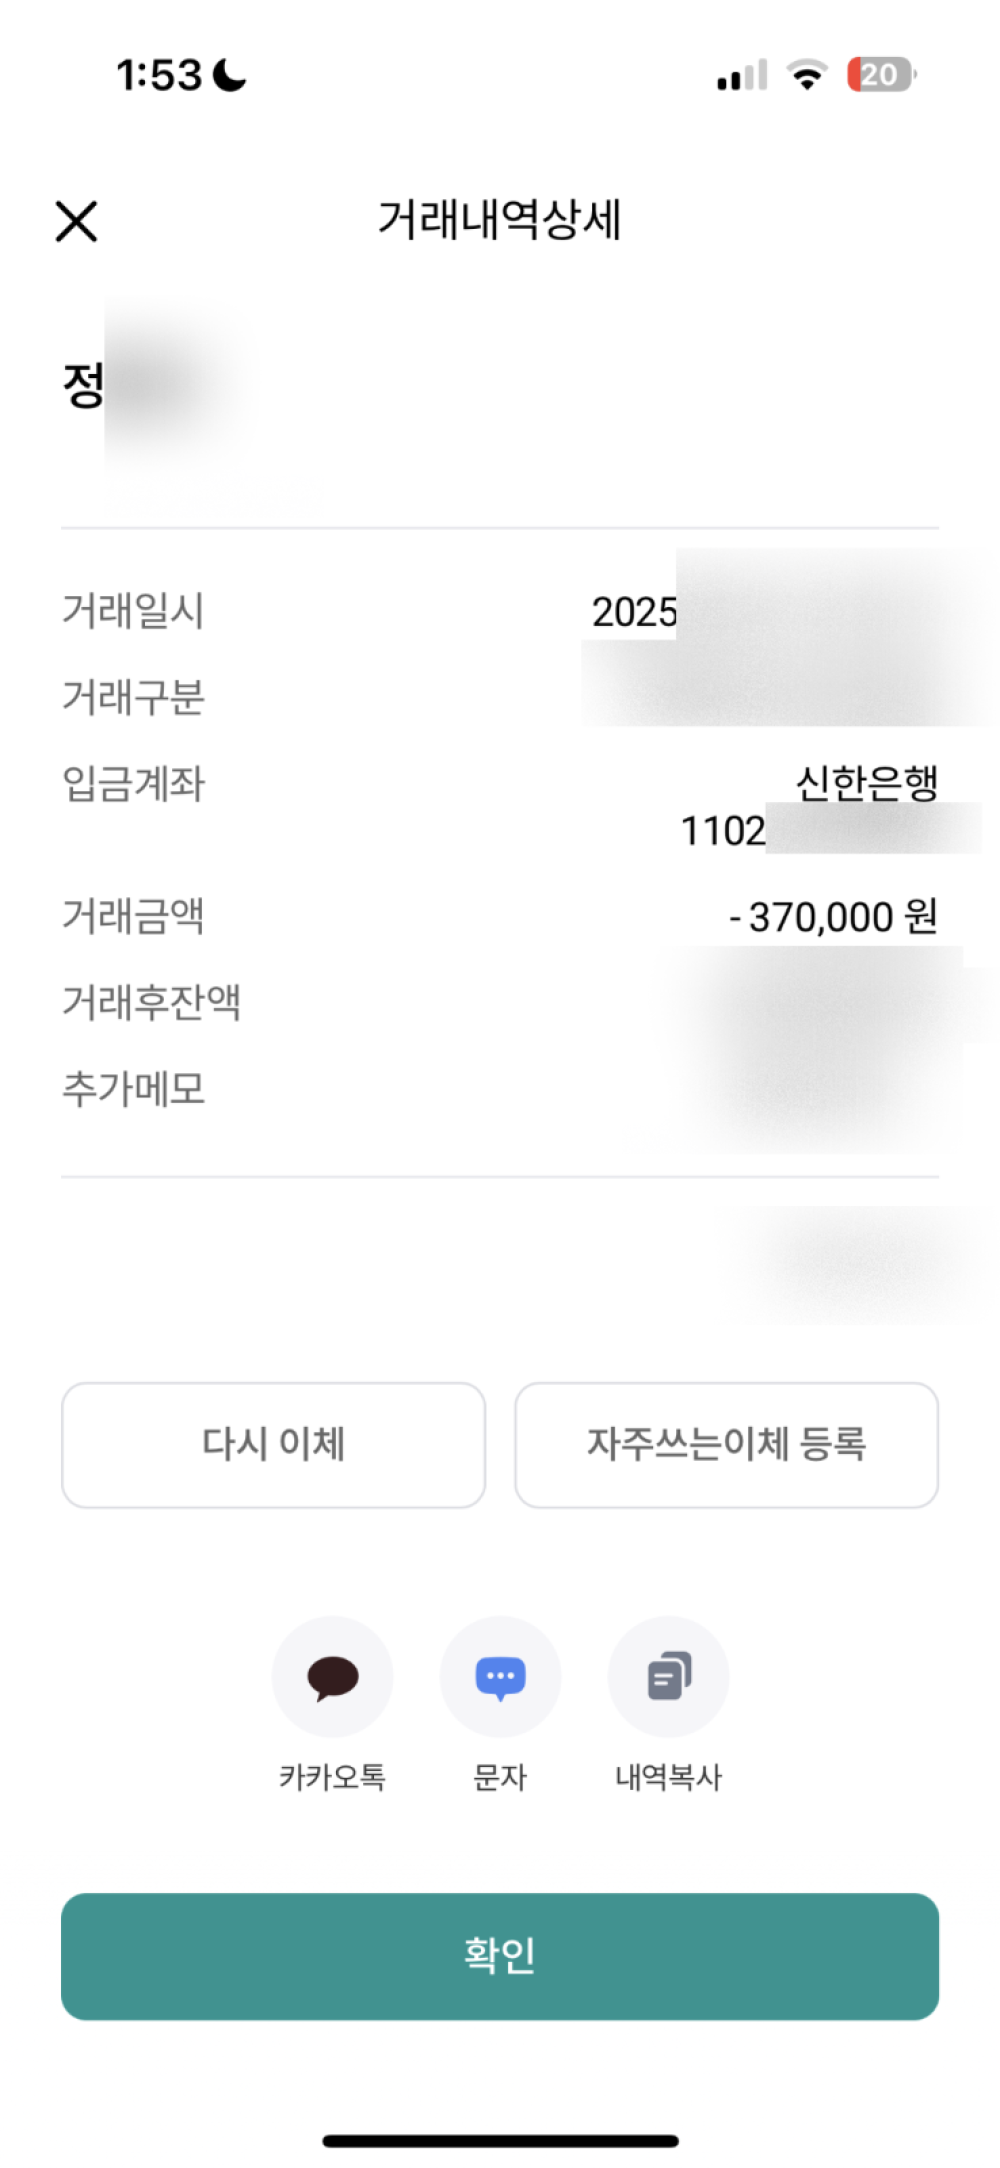This screenshot has width=1000, height=2168.
Task: Tap the Wi-Fi icon in status bar
Action: [806, 75]
